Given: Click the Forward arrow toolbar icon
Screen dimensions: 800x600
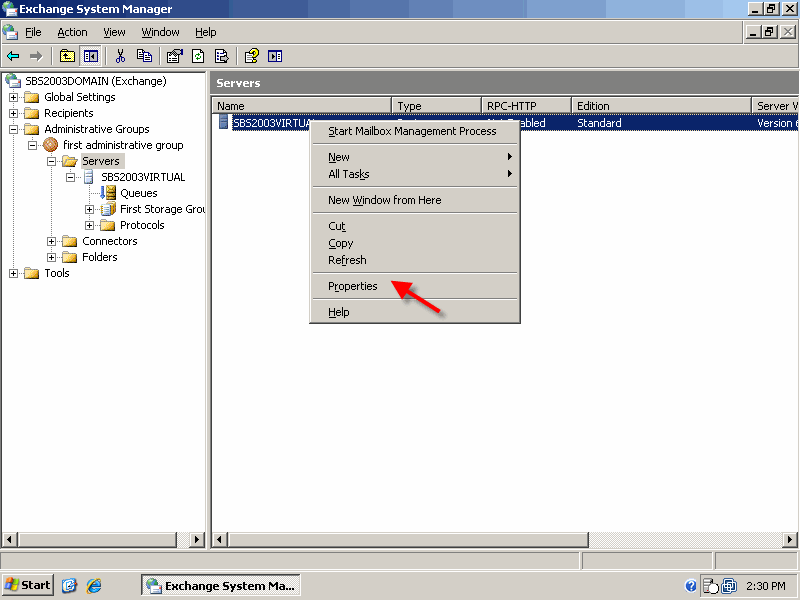Looking at the screenshot, I should (36, 56).
